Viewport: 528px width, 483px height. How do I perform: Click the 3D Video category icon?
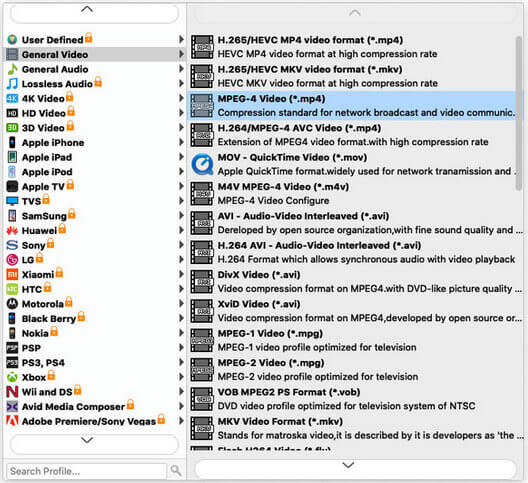(12, 128)
